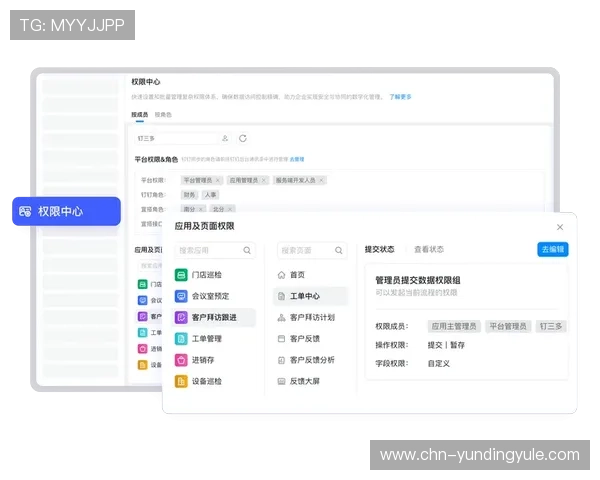Open the 去管理 link beside 平台权限&角色

tap(297, 159)
